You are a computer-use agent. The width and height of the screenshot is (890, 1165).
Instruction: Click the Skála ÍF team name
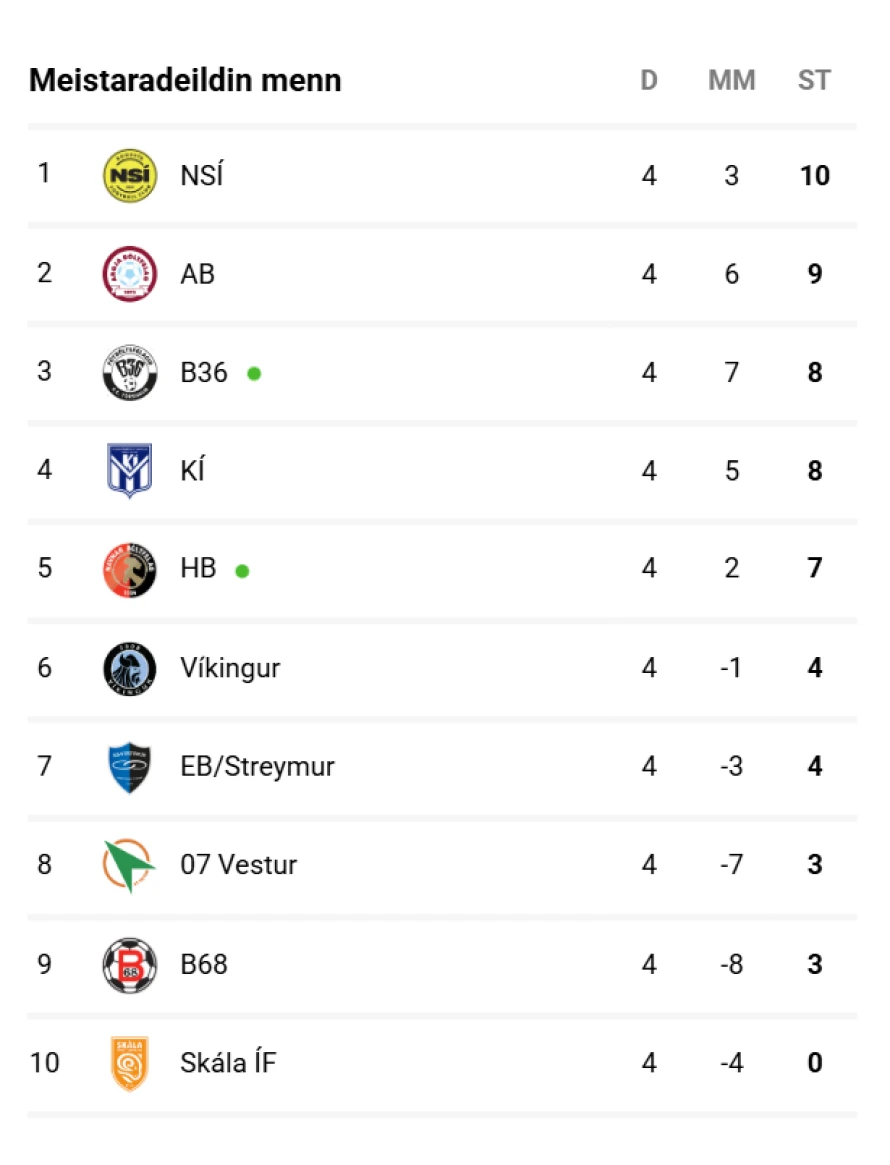coord(228,1062)
